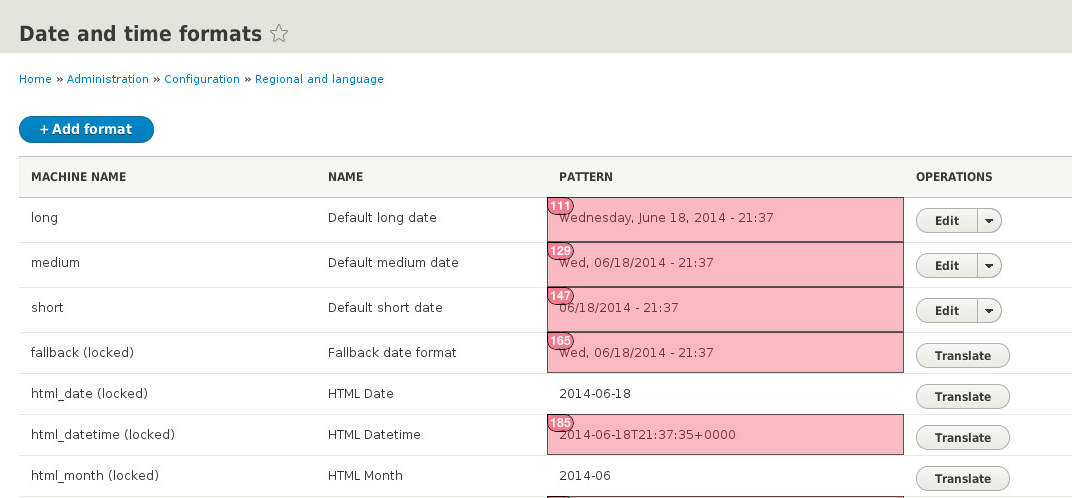The height and width of the screenshot is (498, 1072).
Task: Expand dropdown arrow for short format row
Action: click(989, 311)
